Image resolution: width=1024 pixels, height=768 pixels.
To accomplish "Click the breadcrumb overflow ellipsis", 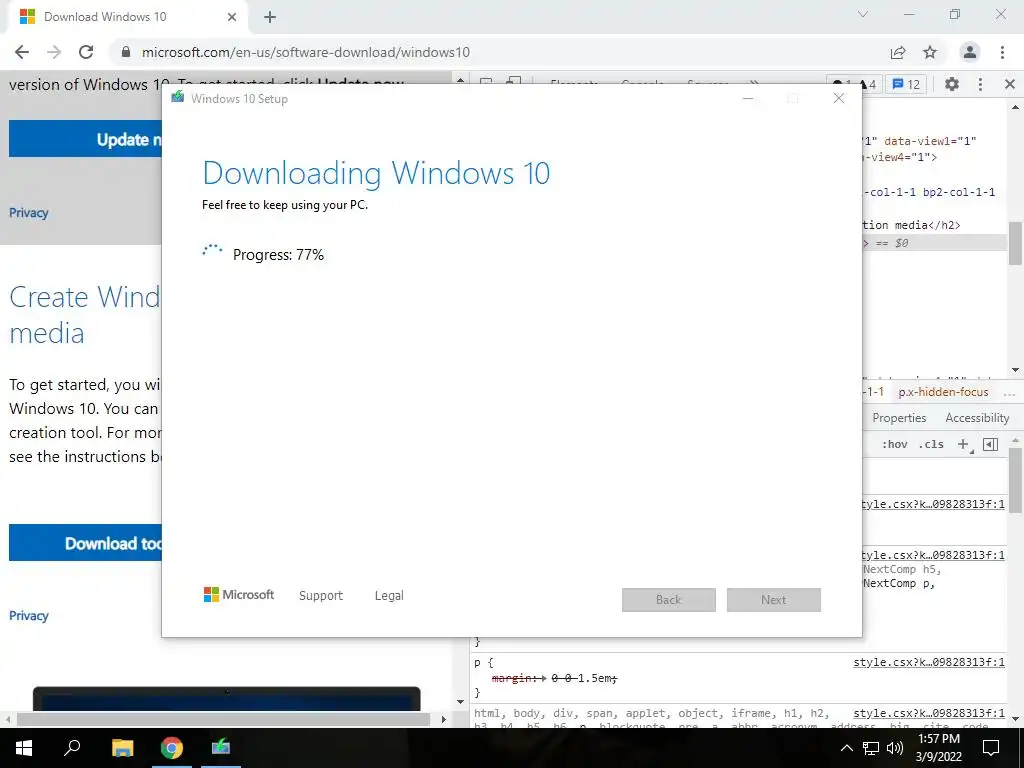I will 1009,393.
